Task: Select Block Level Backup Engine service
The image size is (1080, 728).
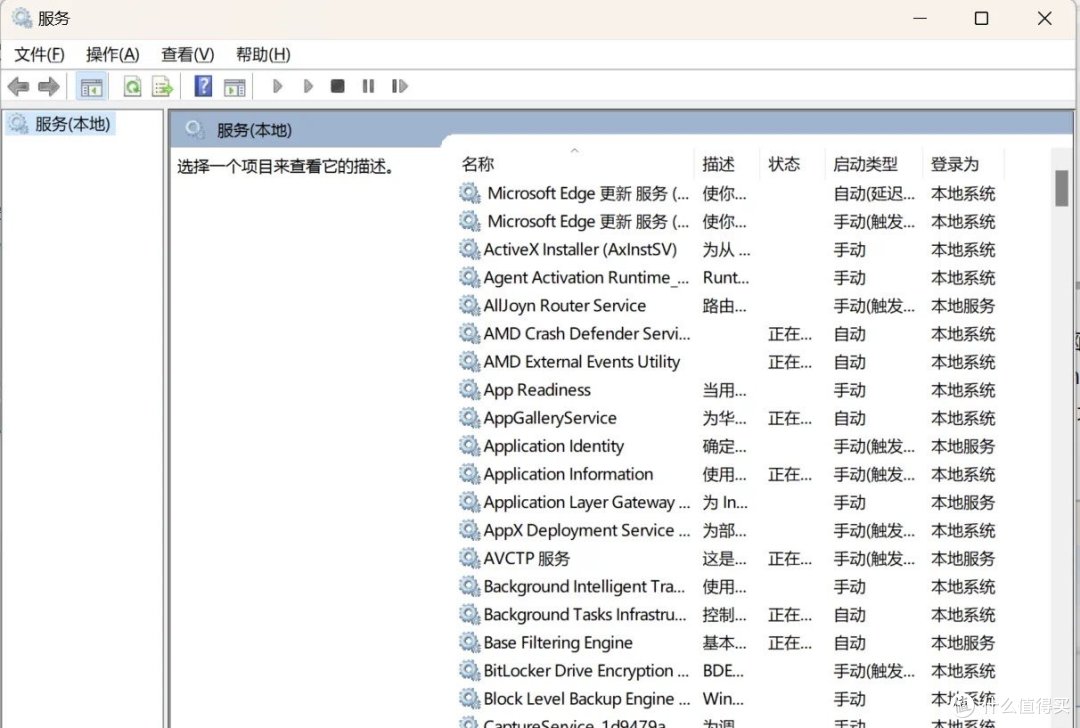Action: point(727,699)
